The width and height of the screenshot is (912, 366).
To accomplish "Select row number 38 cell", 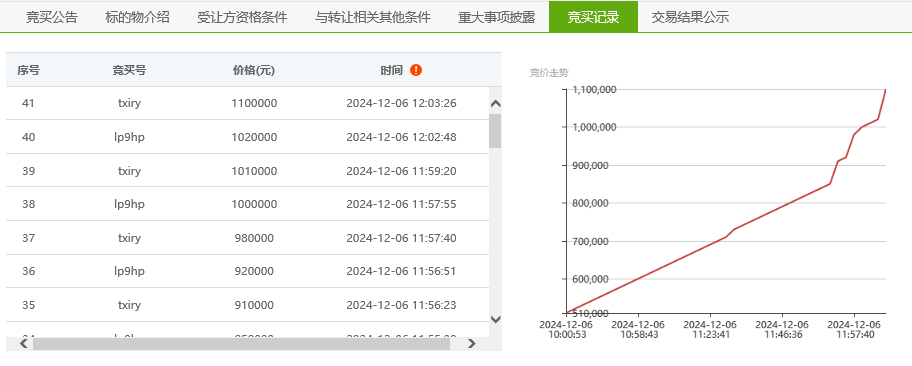I will [28, 204].
